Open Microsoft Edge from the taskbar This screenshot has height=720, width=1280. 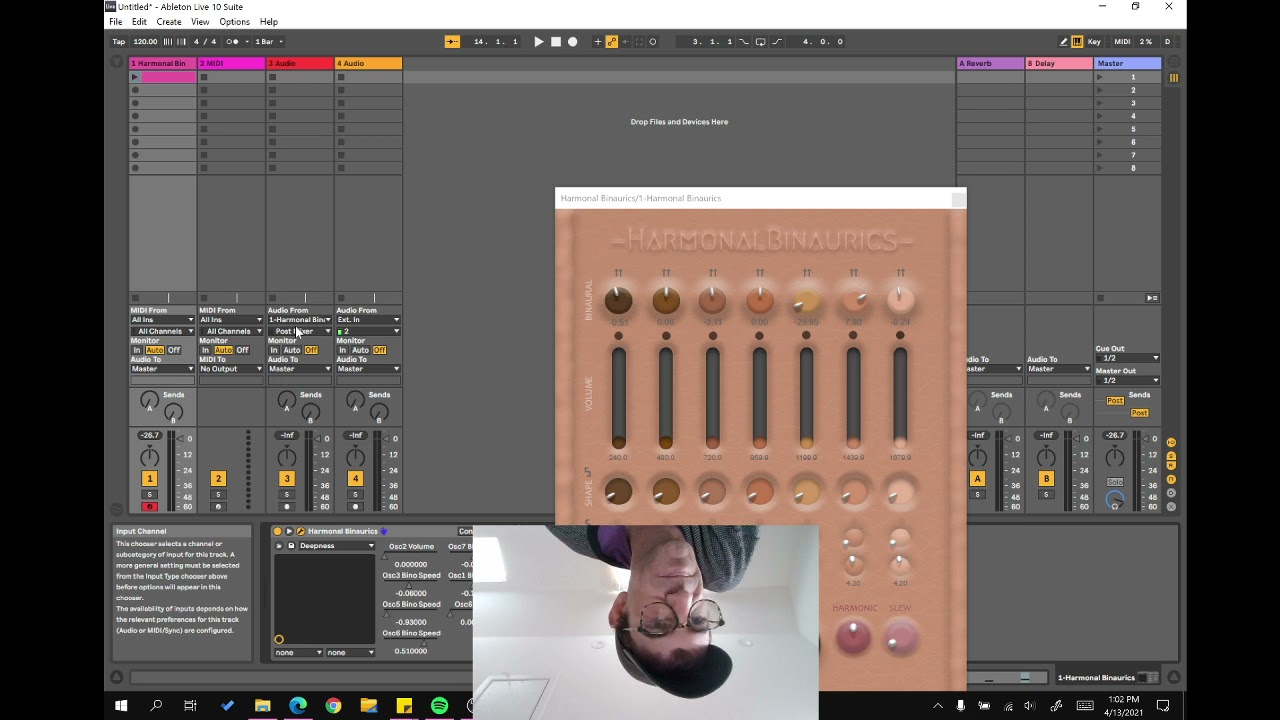tap(298, 706)
